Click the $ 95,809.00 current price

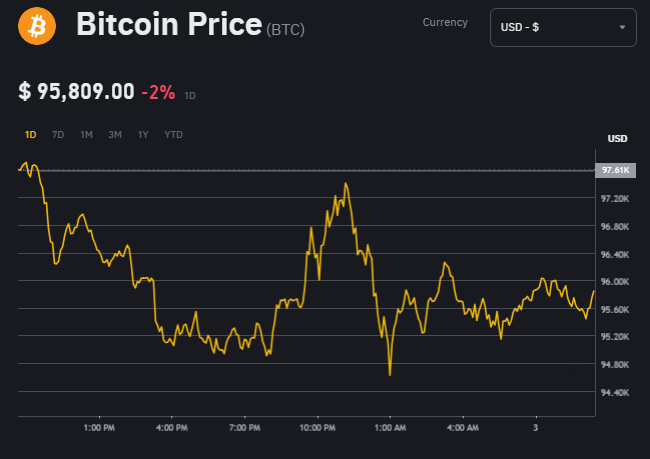click(x=76, y=92)
